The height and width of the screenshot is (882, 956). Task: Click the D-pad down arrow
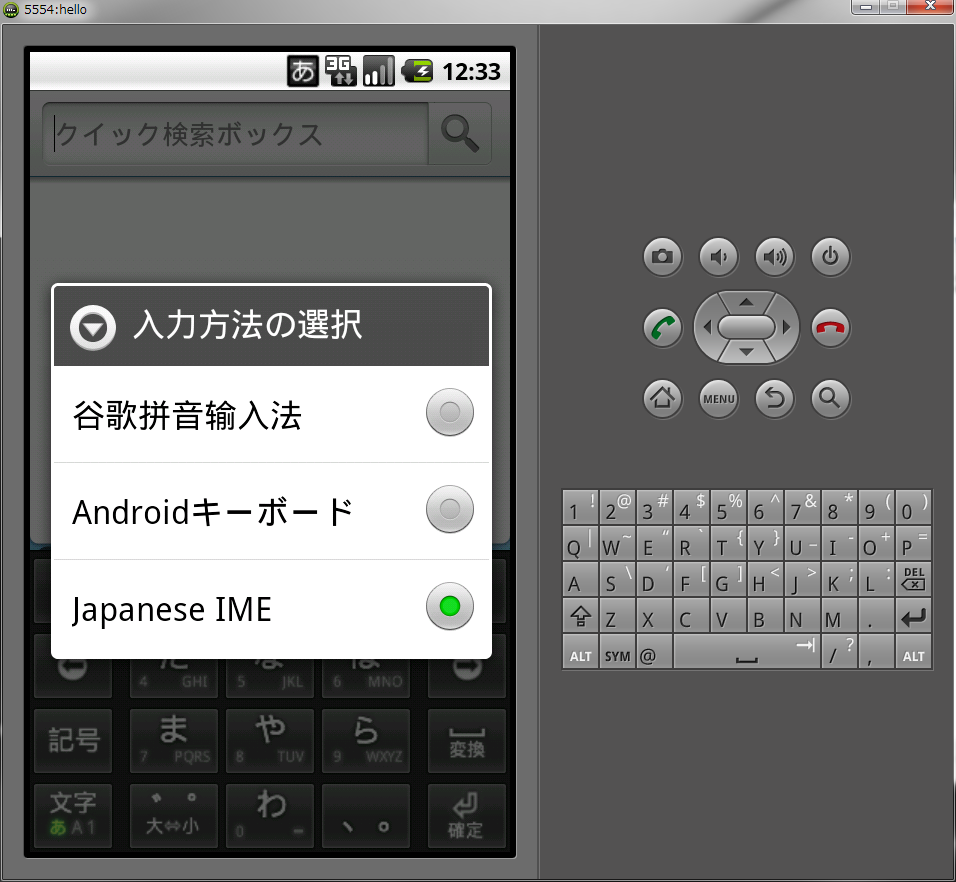click(746, 353)
